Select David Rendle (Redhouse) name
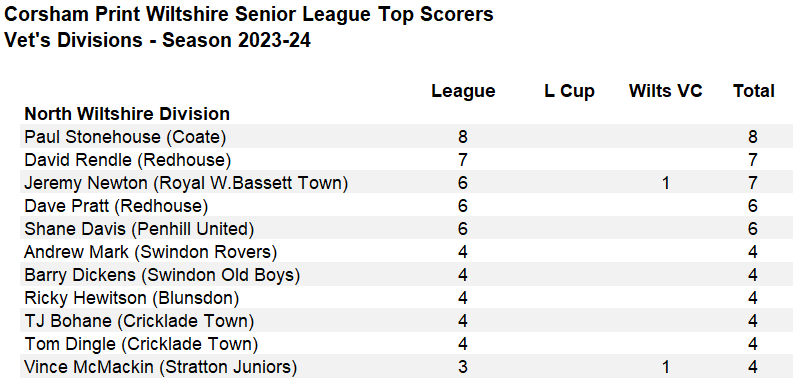This screenshot has height=378, width=793. (x=127, y=160)
